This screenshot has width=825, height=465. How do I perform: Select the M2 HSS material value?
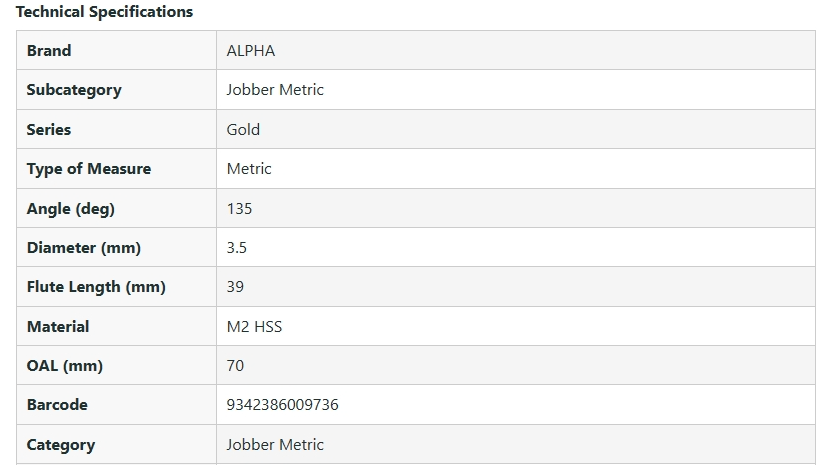254,327
